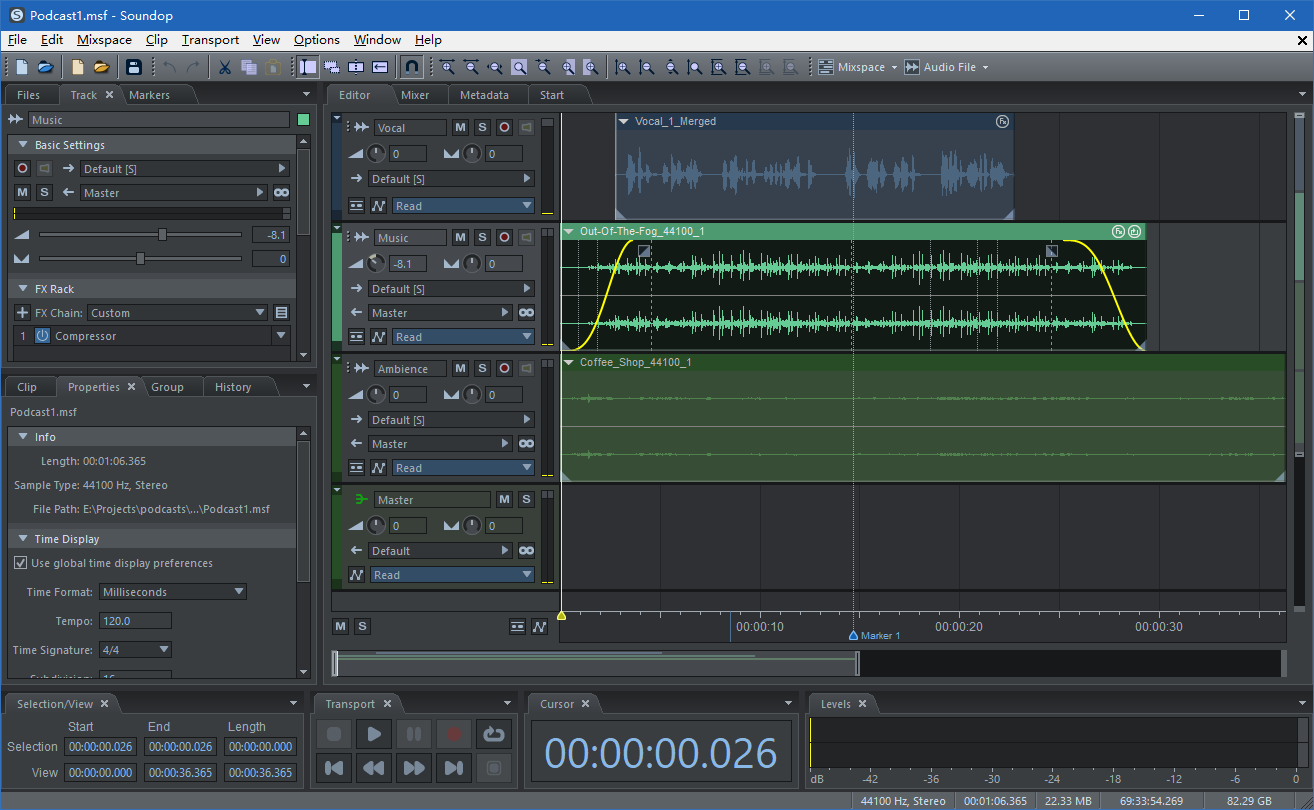Select the Cut scissors icon in toolbar
Image resolution: width=1314 pixels, height=810 pixels.
tap(225, 67)
